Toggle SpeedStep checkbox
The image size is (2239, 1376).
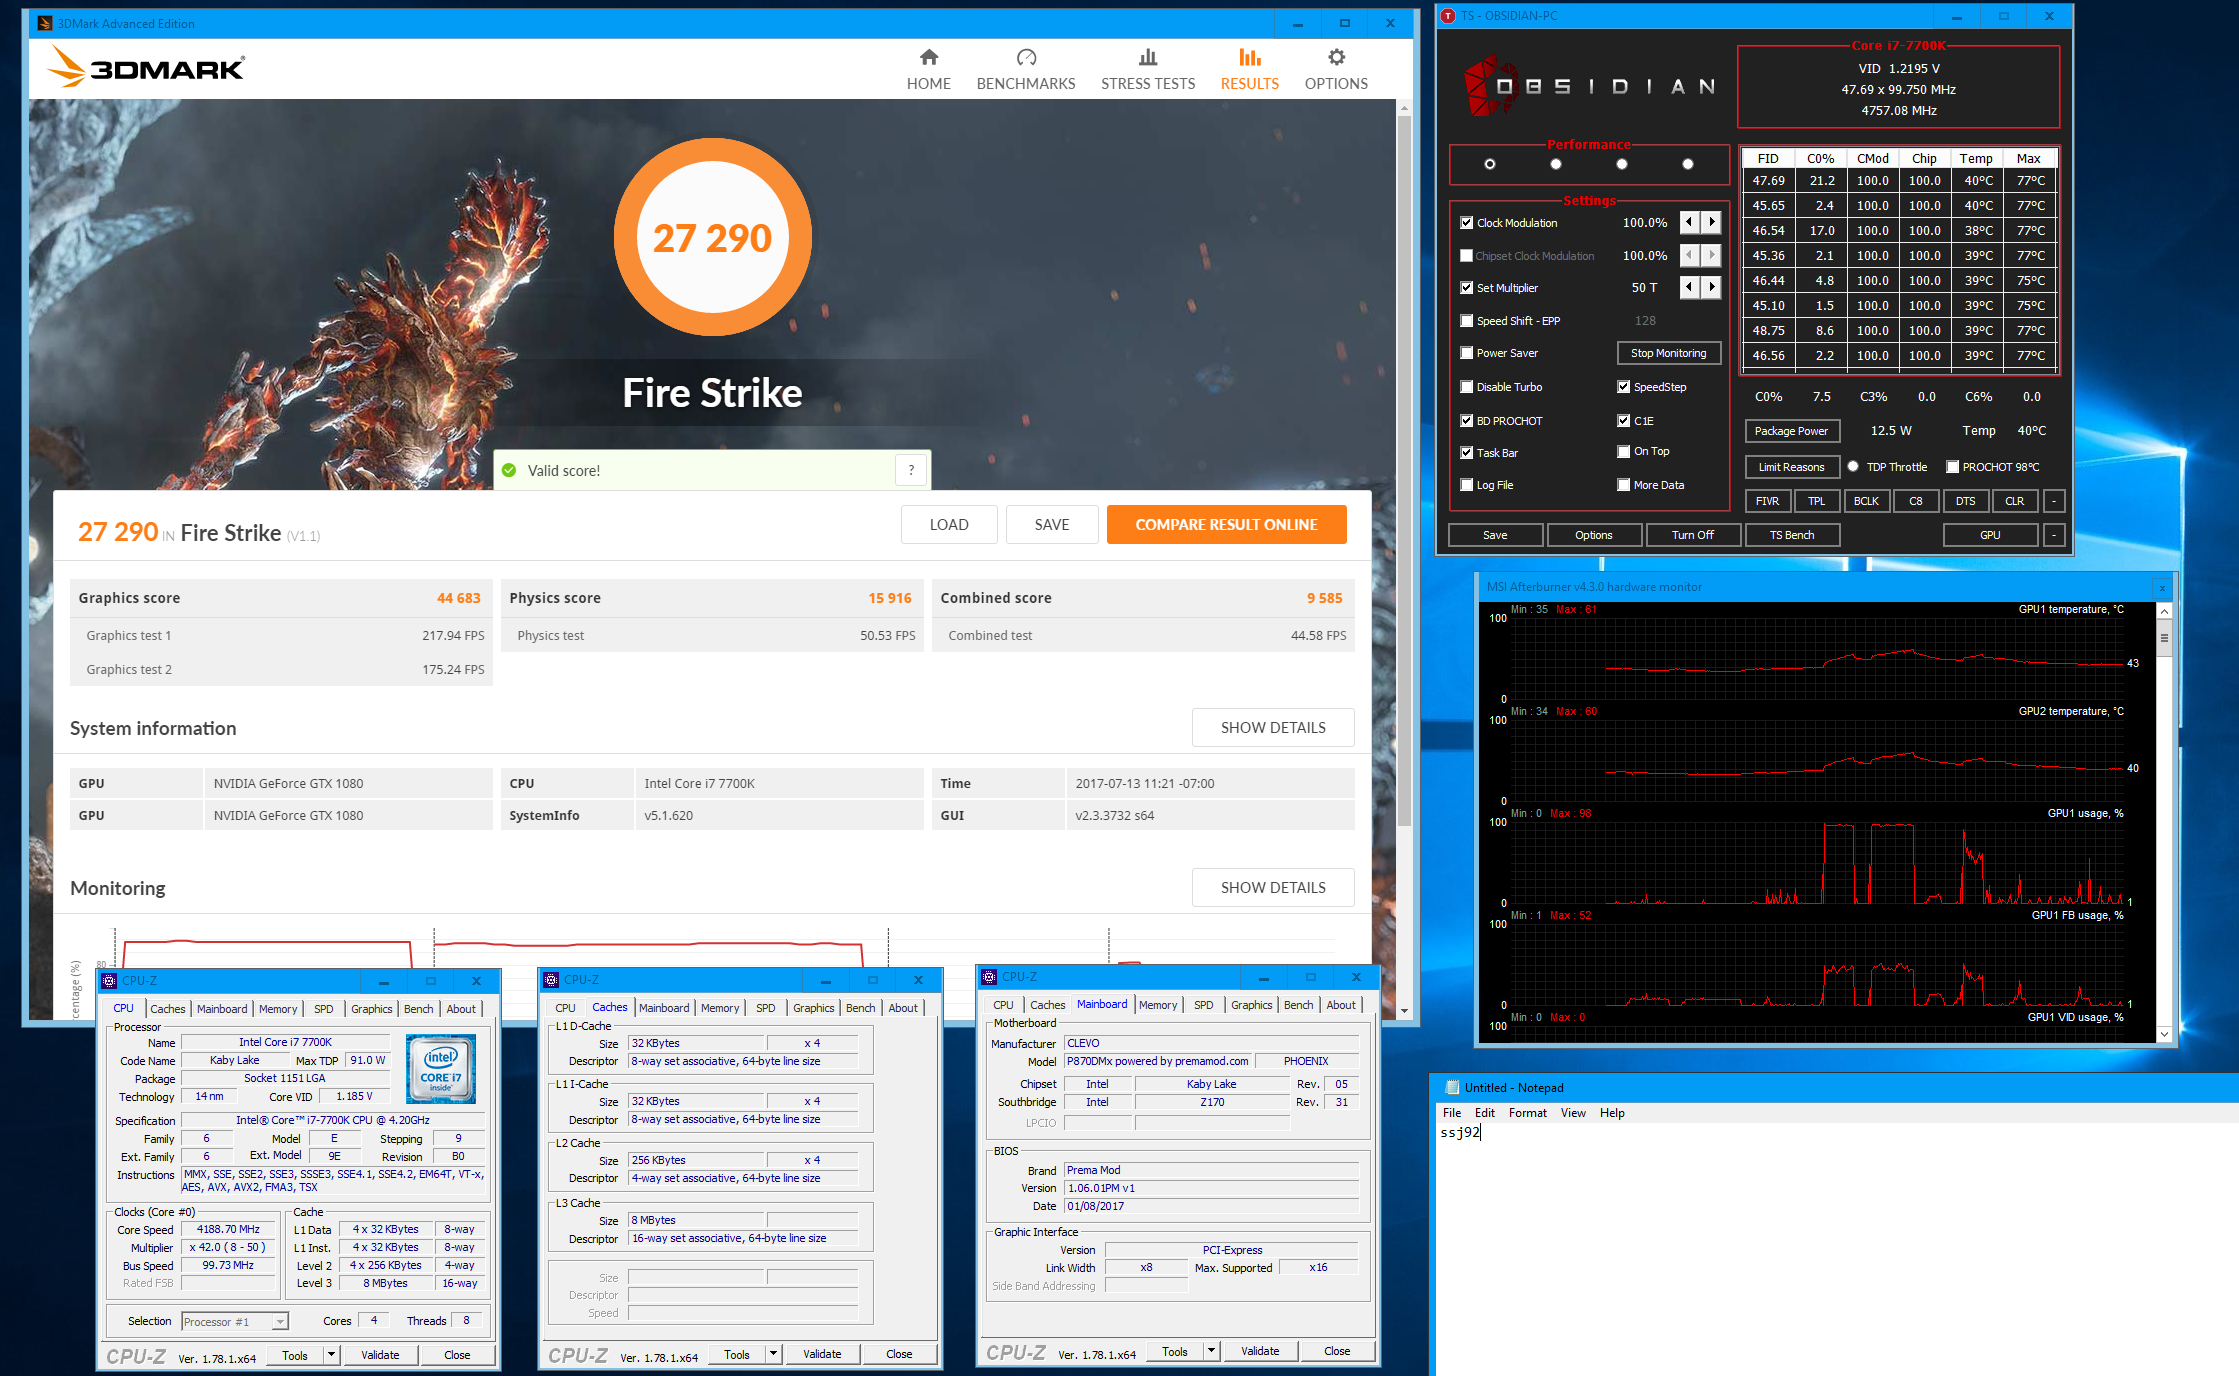coord(1623,387)
